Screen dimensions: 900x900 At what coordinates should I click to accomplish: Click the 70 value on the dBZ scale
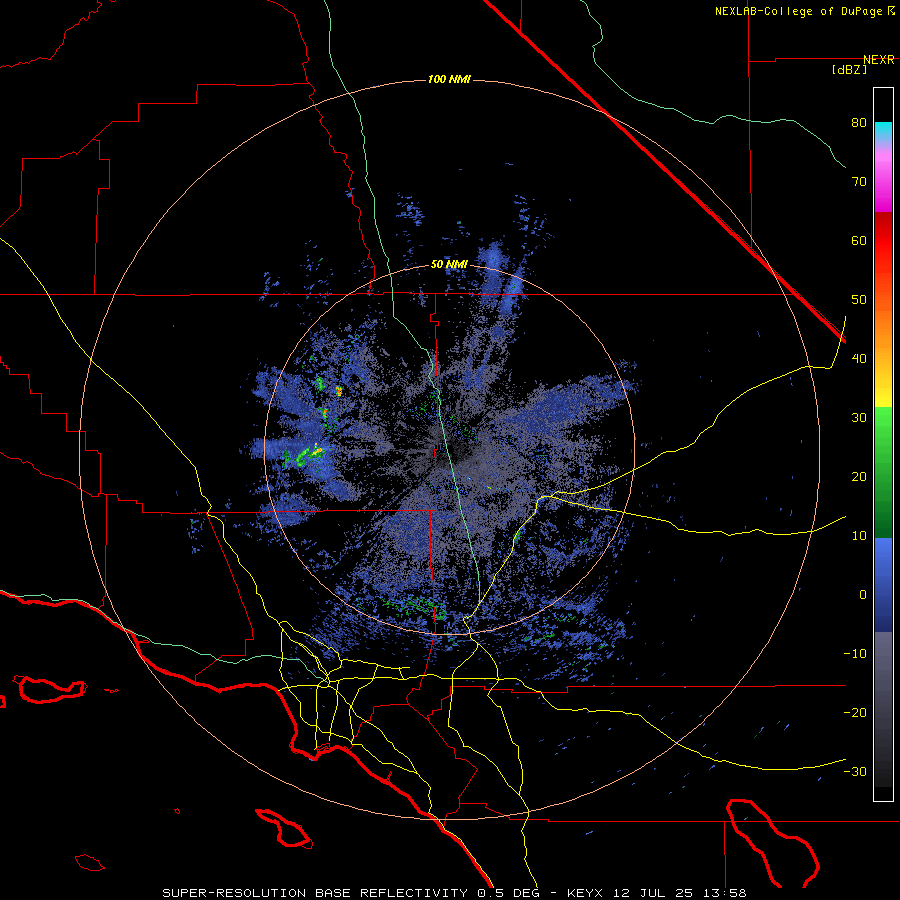click(859, 182)
